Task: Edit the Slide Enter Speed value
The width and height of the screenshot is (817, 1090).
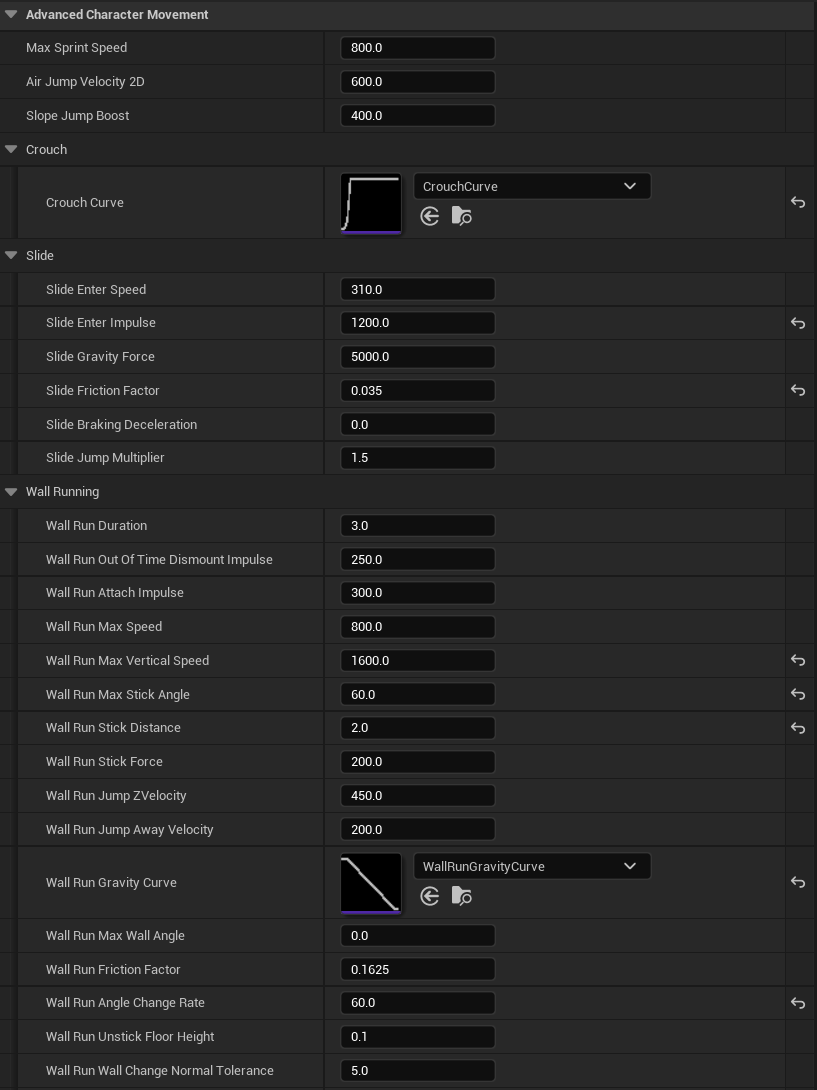Action: pyautogui.click(x=417, y=289)
